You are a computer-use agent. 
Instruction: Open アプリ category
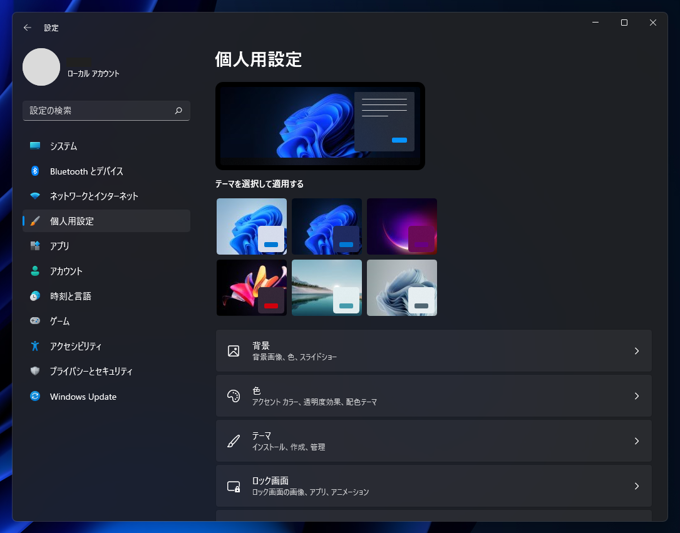(106, 246)
